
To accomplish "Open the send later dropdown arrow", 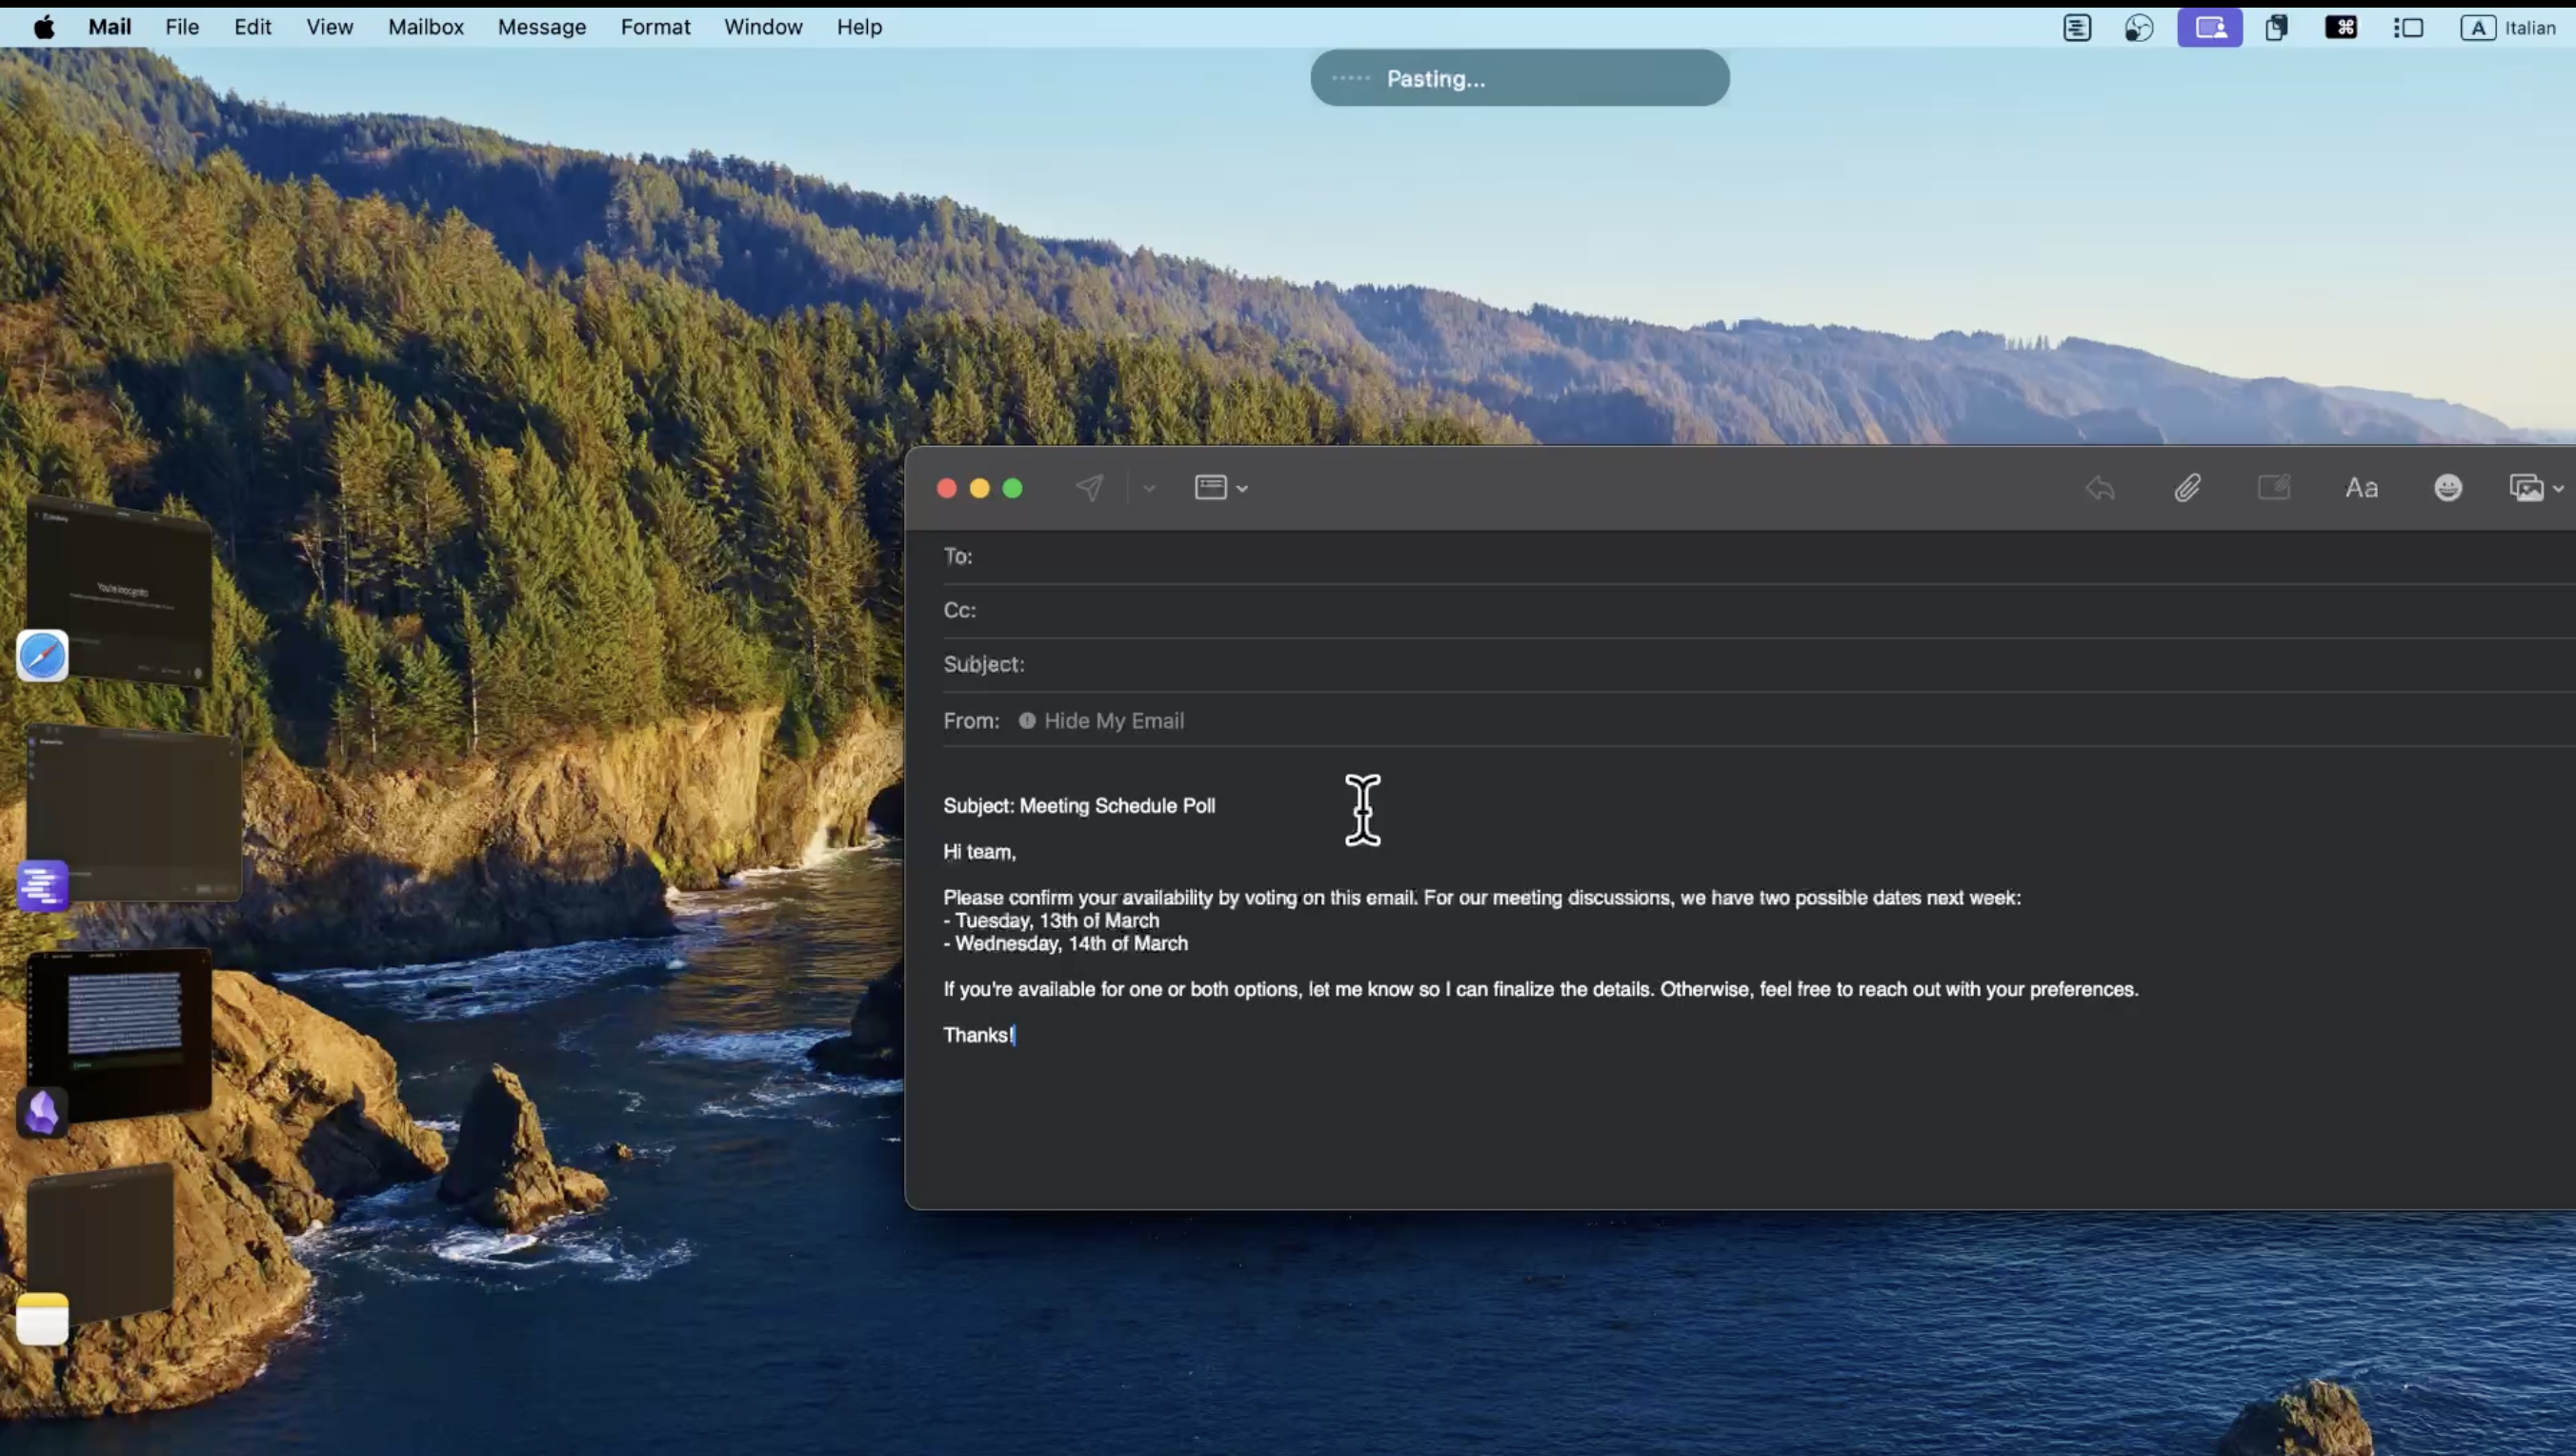I will pyautogui.click(x=1149, y=489).
